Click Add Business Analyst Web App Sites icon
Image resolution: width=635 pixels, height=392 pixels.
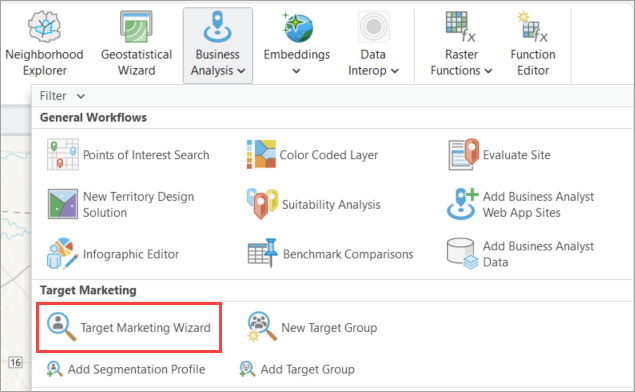[462, 204]
